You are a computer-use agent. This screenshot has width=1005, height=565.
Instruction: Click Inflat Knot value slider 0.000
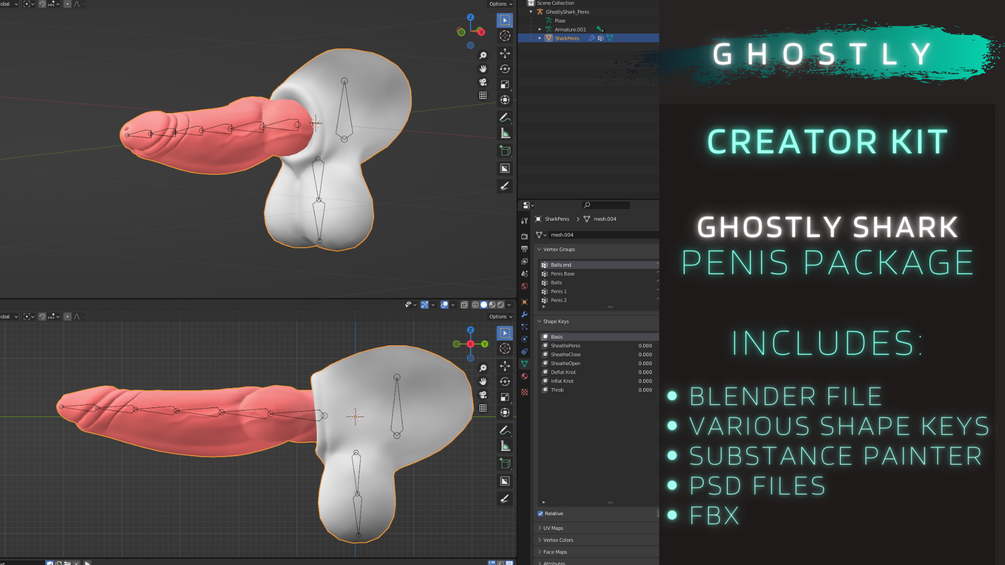coord(645,381)
